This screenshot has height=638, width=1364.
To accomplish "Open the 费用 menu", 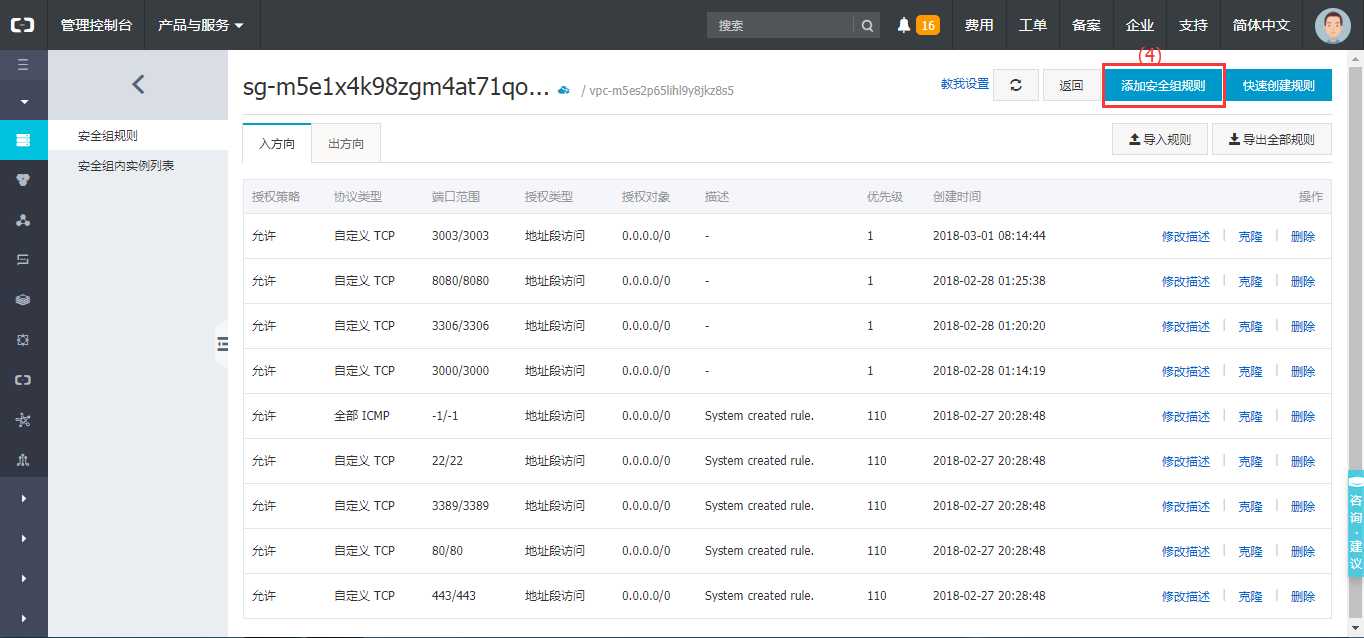I will click(979, 25).
